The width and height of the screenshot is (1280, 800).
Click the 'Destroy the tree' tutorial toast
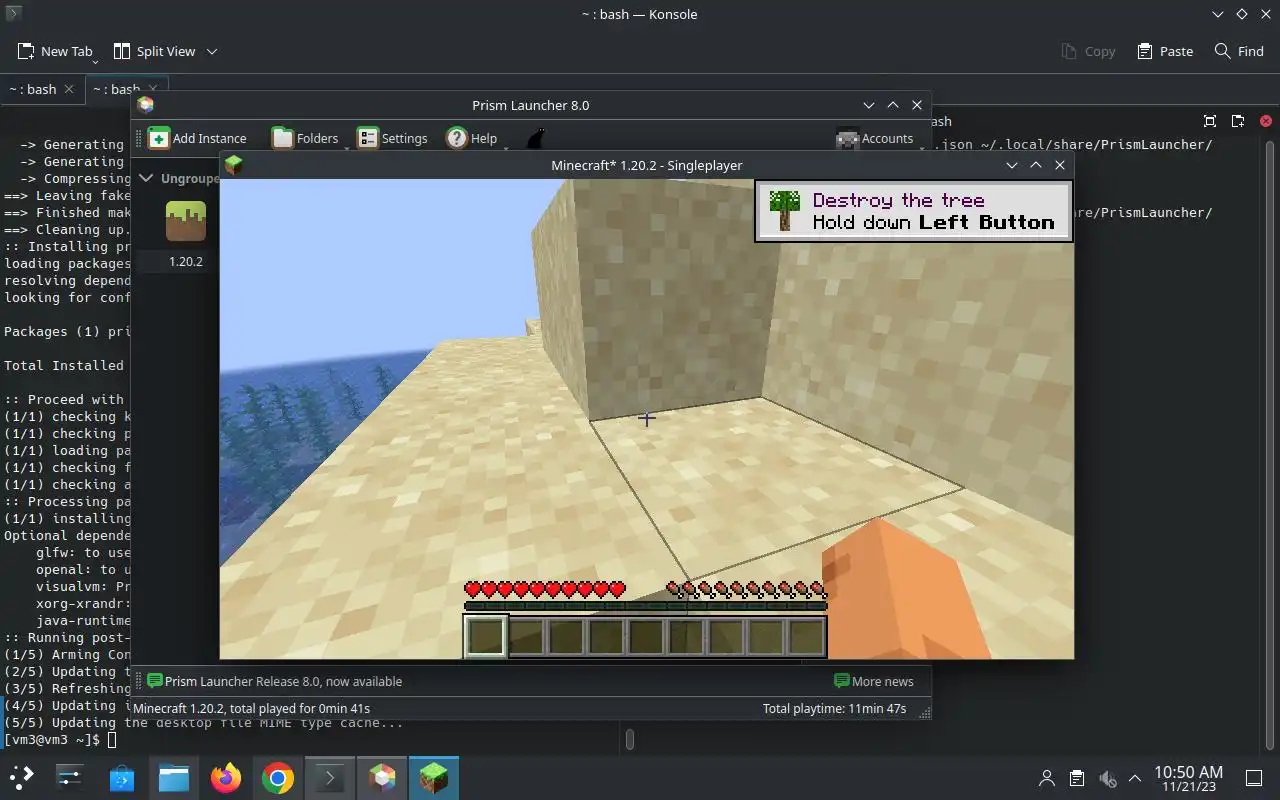[x=913, y=211]
